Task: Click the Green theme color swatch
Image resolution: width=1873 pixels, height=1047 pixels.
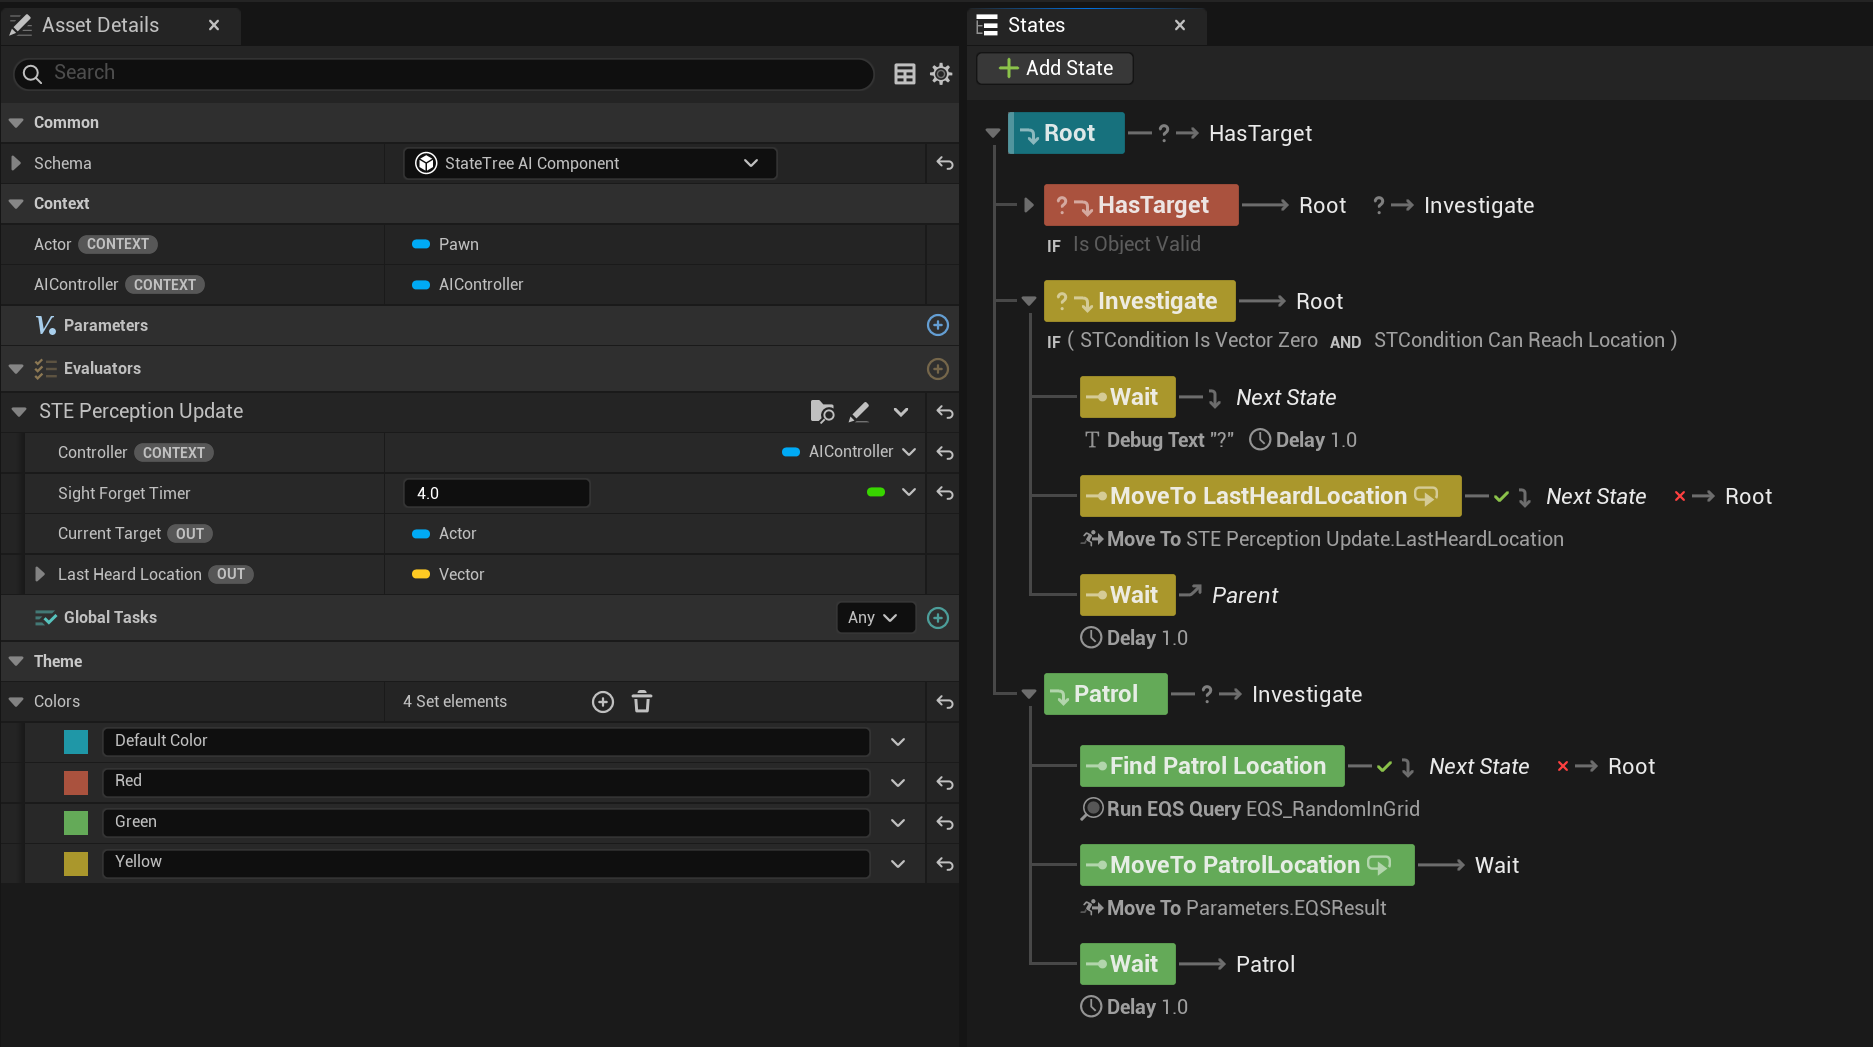Action: point(76,823)
